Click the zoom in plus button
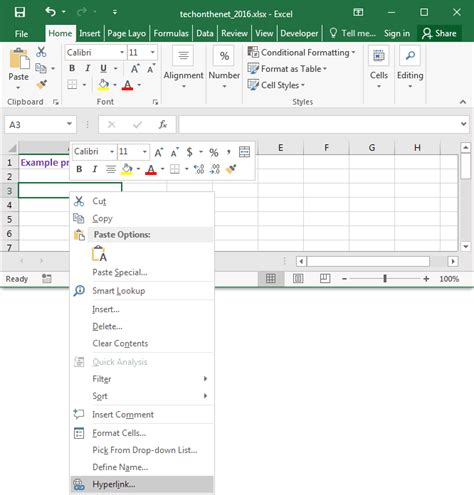This screenshot has width=474, height=495. click(426, 278)
